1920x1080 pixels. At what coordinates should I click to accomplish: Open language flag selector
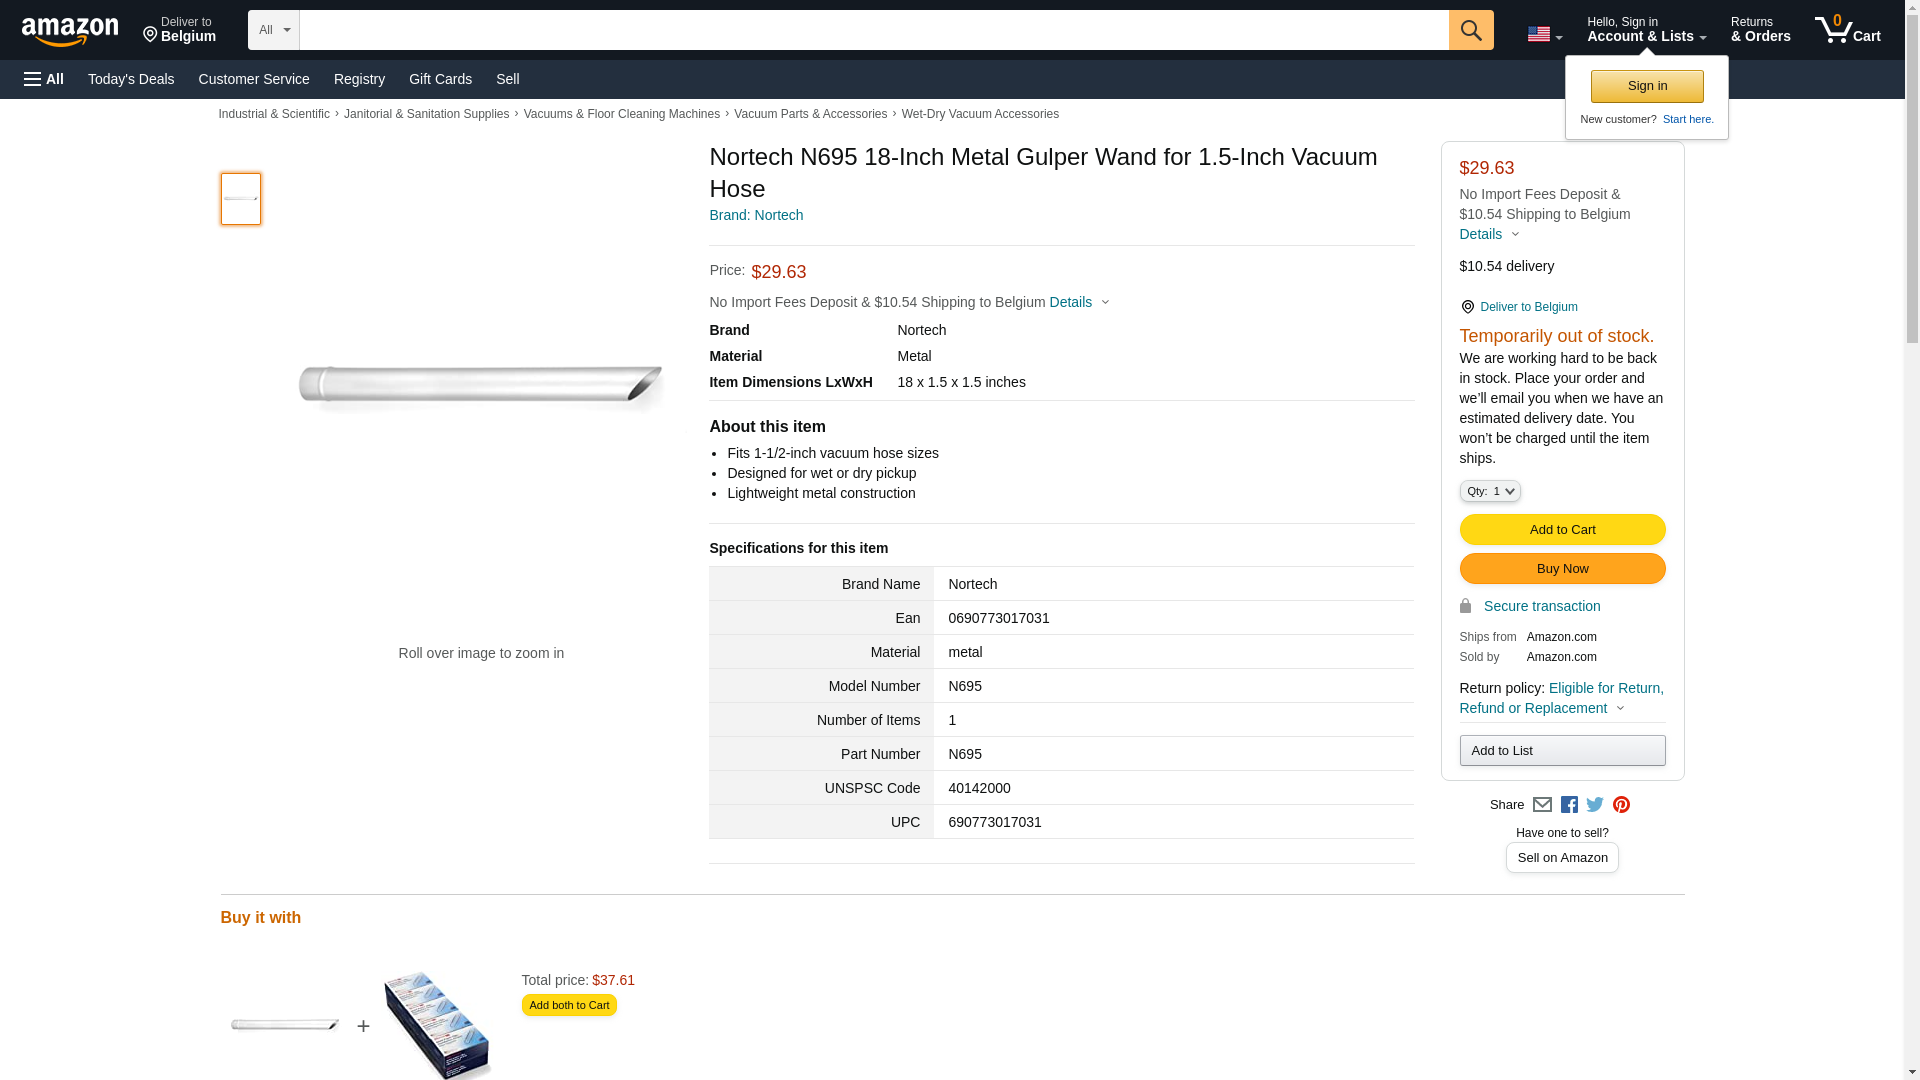(x=1544, y=35)
